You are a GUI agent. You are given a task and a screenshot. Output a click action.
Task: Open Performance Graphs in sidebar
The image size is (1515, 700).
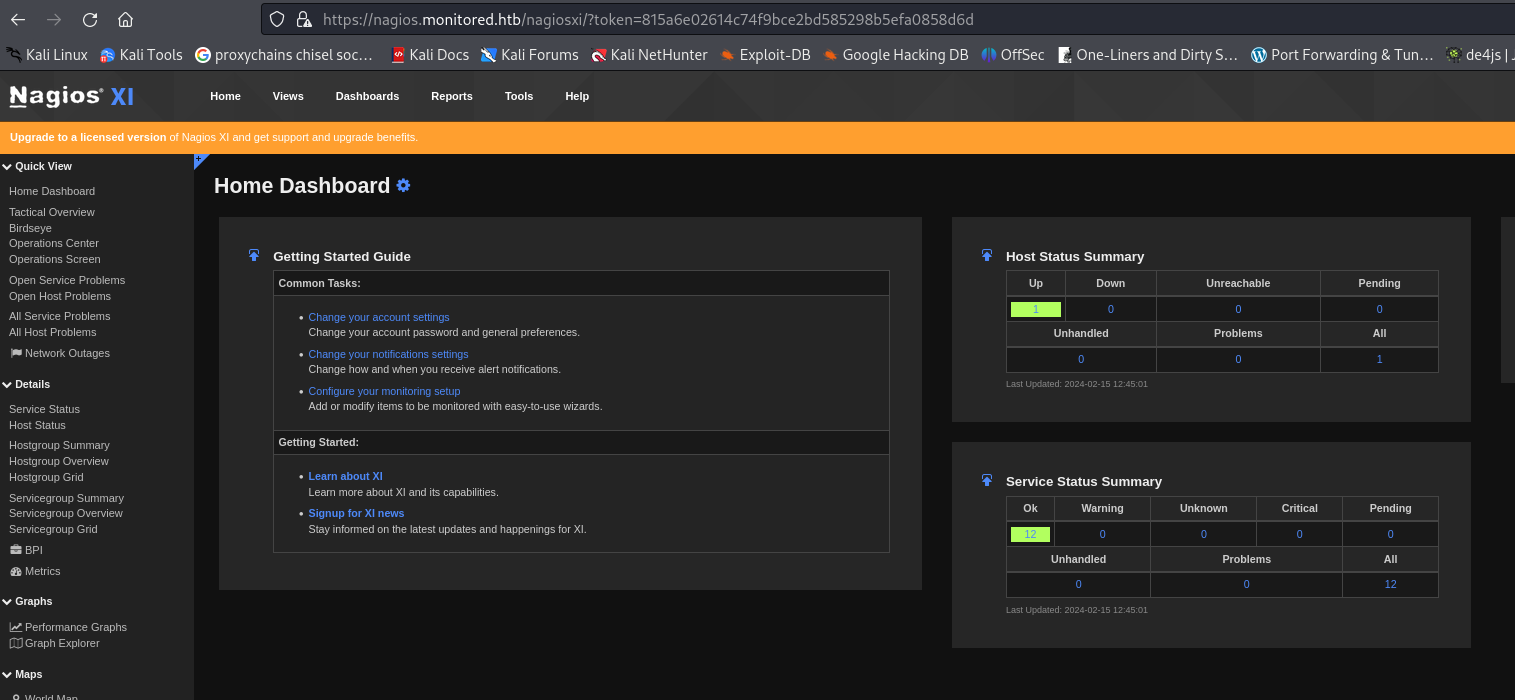(68, 627)
